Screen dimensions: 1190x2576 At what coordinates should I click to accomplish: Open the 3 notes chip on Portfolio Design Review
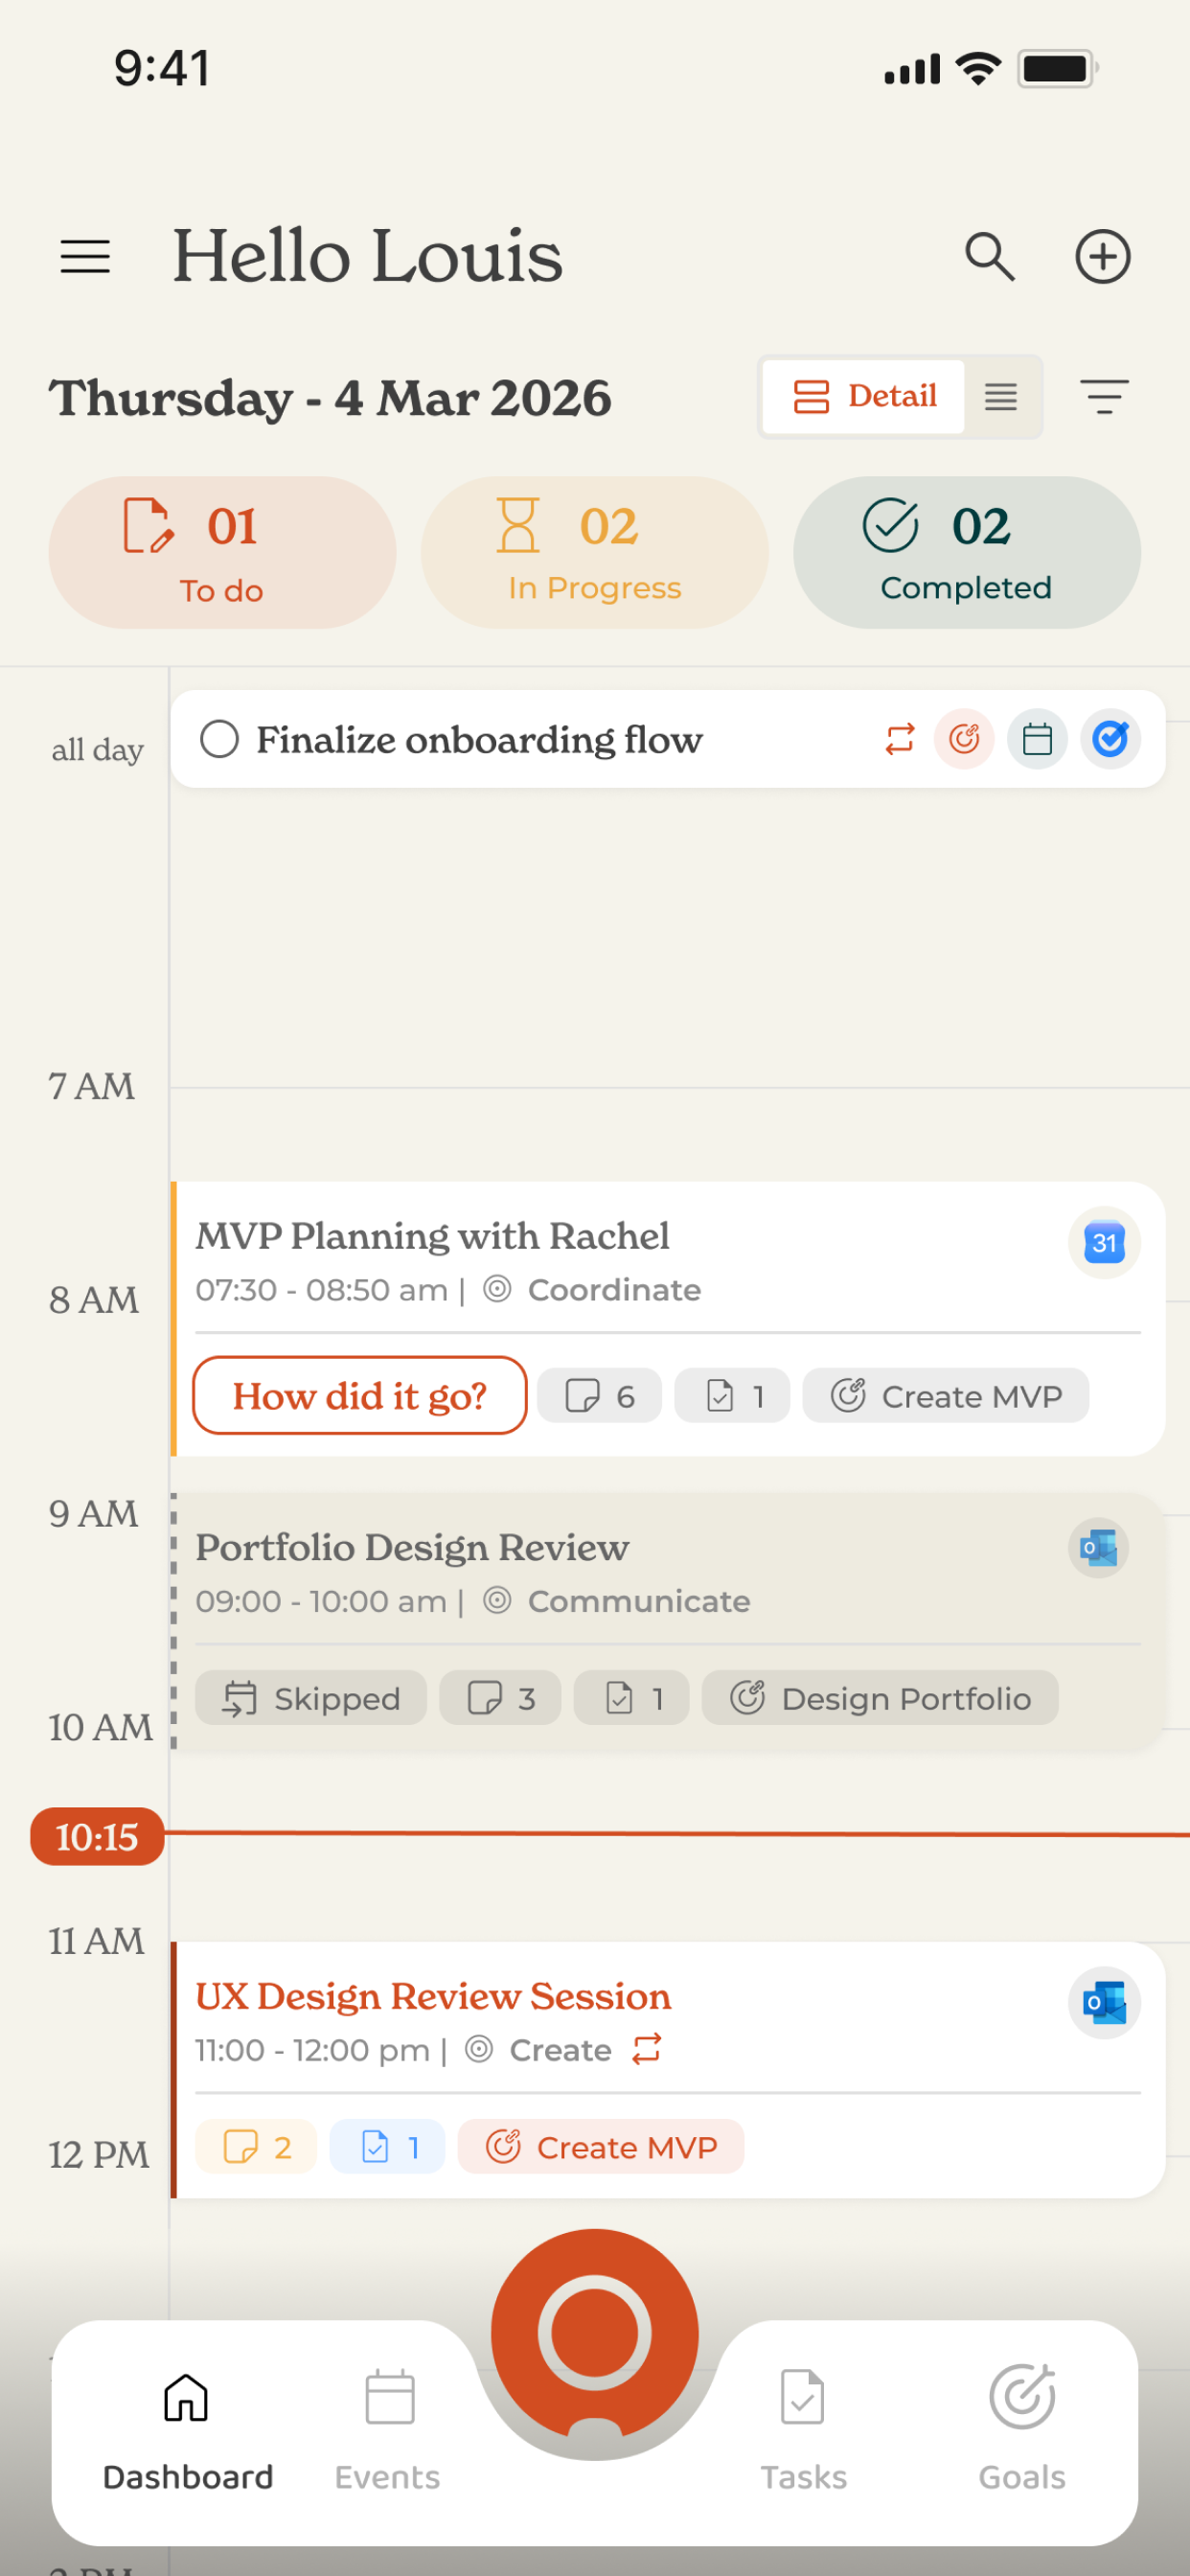[500, 1698]
